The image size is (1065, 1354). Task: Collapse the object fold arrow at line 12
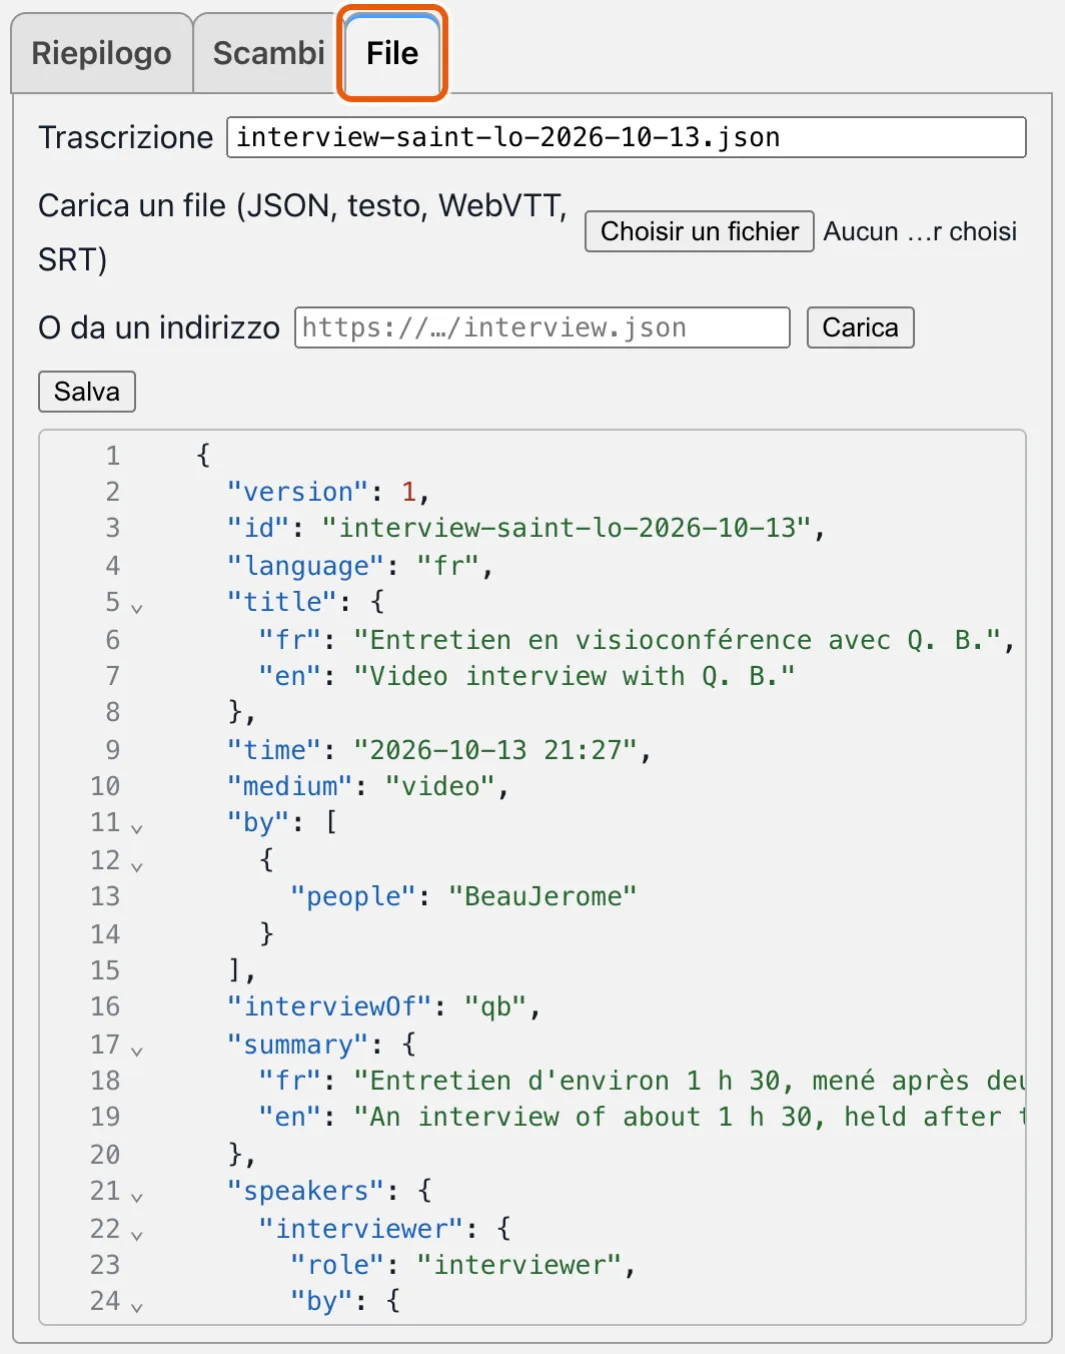pos(137,865)
